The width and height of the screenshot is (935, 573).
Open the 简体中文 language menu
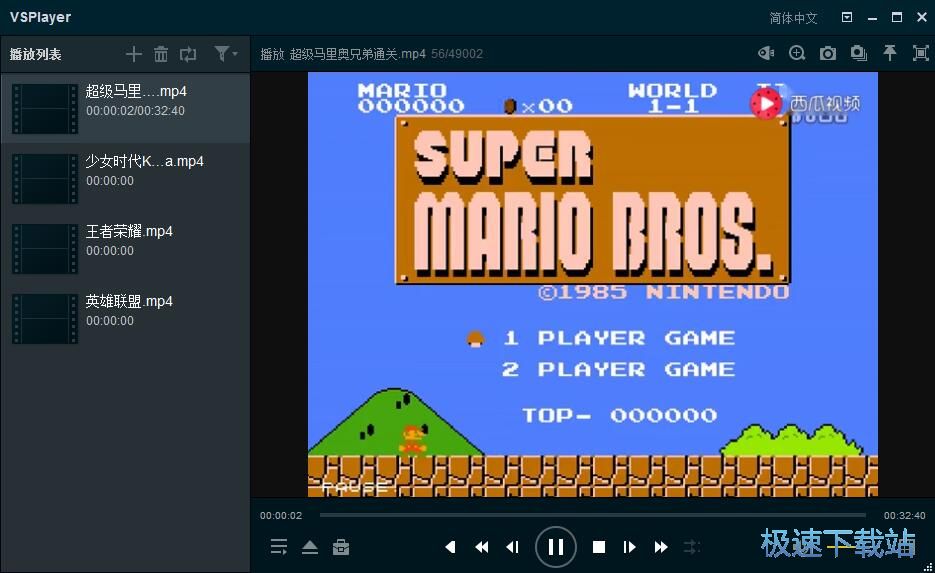click(793, 18)
